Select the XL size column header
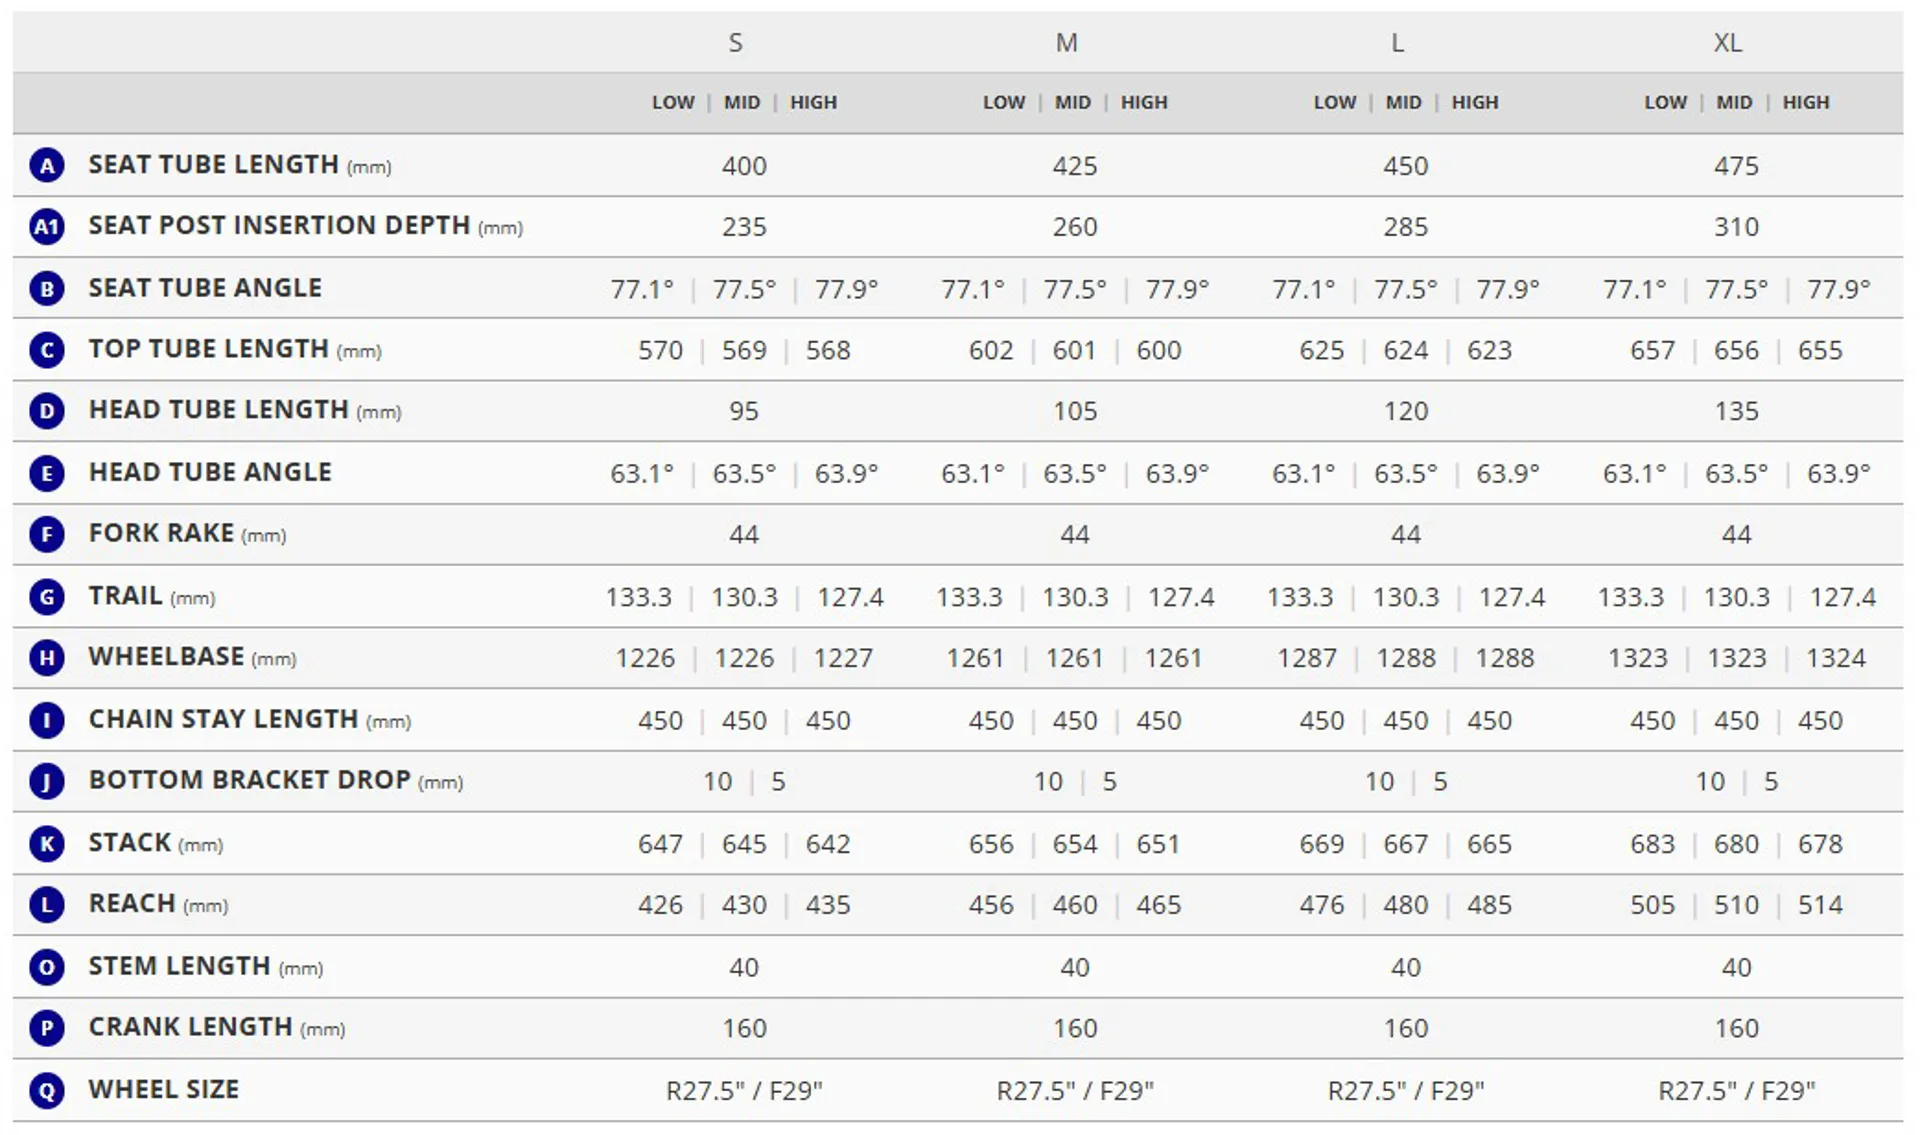 click(1727, 43)
